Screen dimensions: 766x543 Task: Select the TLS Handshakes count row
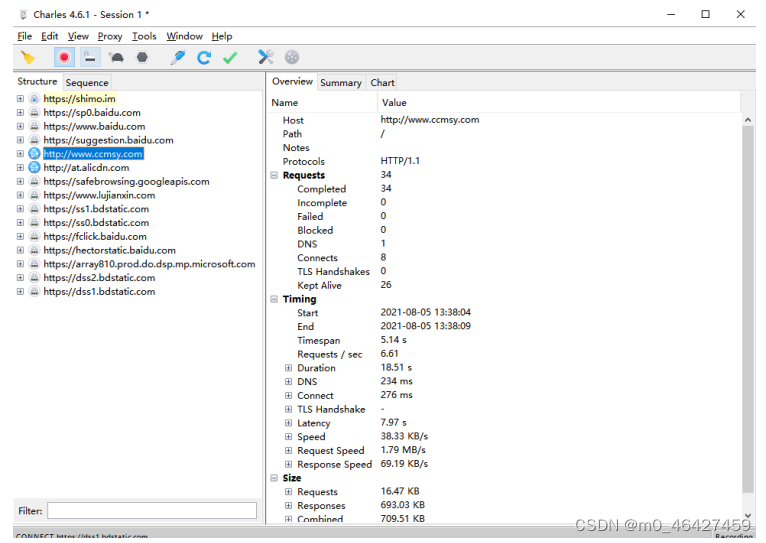click(504, 272)
